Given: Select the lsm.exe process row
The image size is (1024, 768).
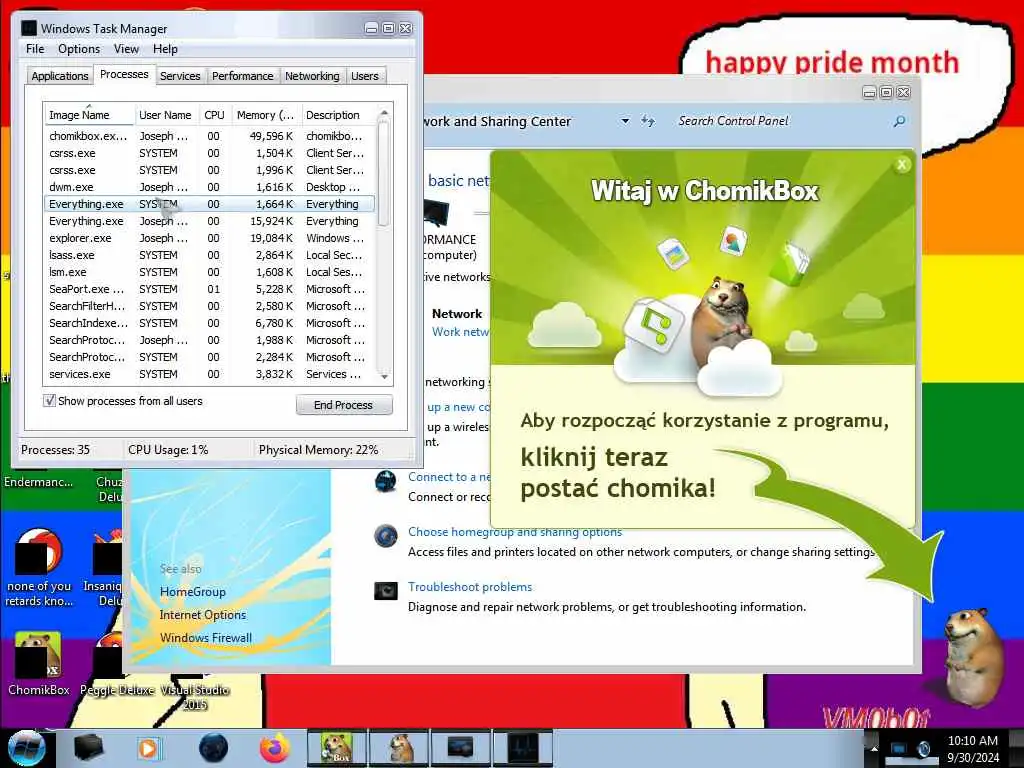Looking at the screenshot, I should coord(209,272).
